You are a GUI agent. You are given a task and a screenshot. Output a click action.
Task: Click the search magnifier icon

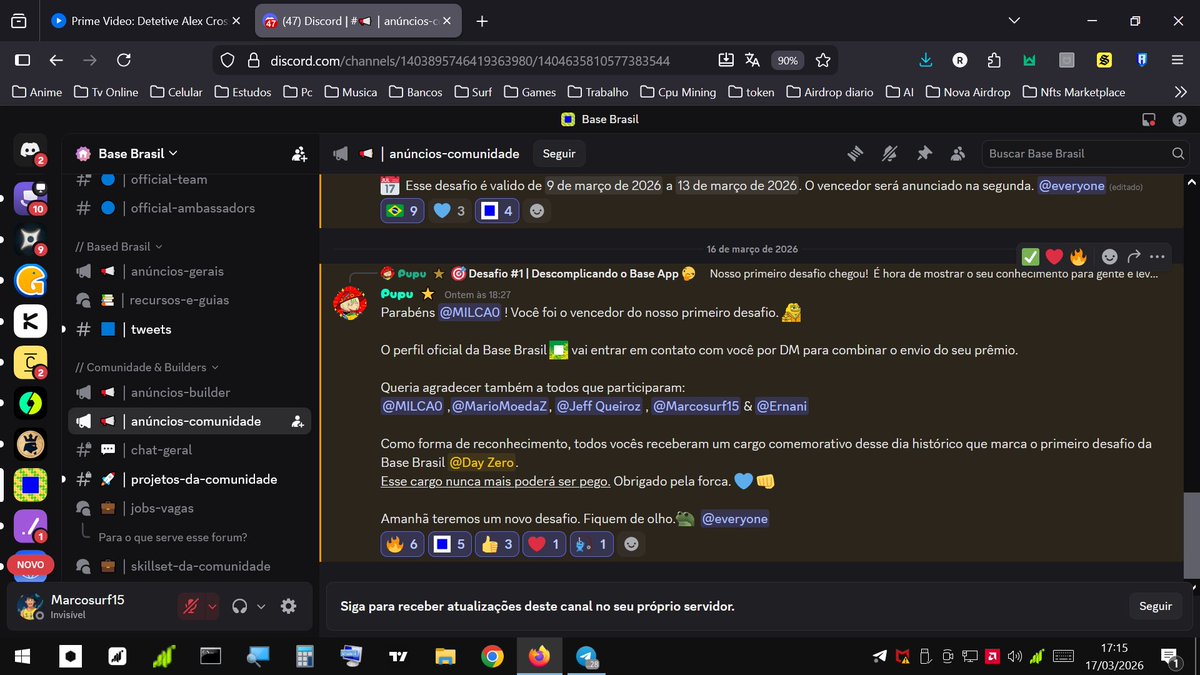1178,154
